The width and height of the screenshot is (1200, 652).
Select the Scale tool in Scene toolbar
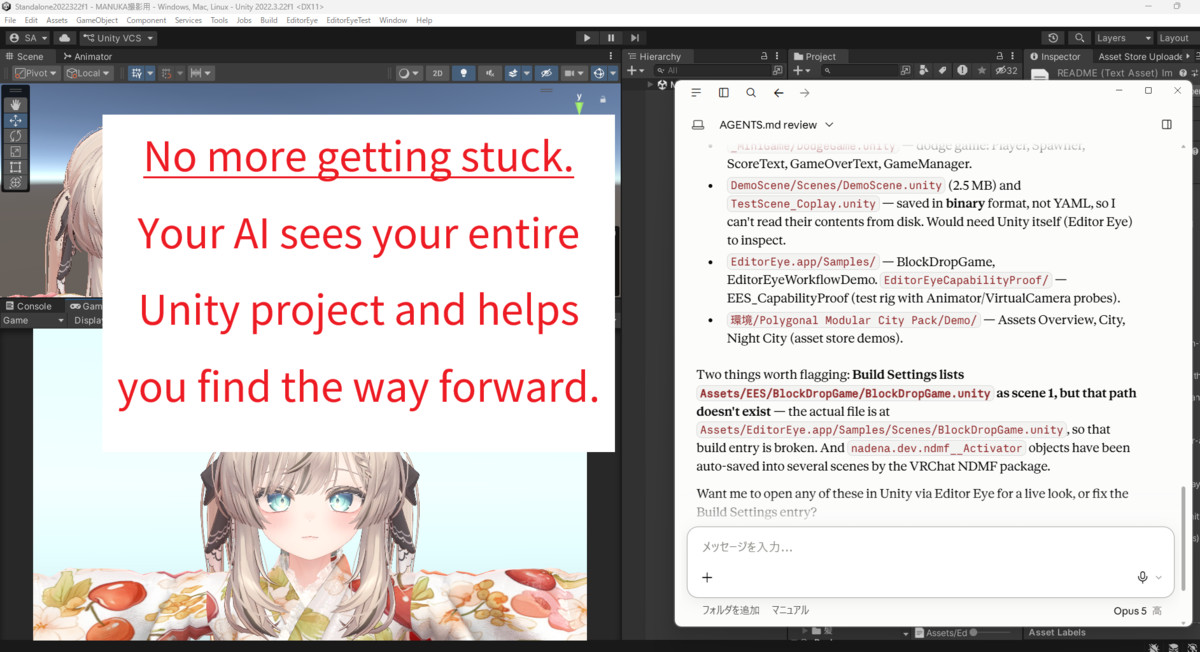pos(15,151)
